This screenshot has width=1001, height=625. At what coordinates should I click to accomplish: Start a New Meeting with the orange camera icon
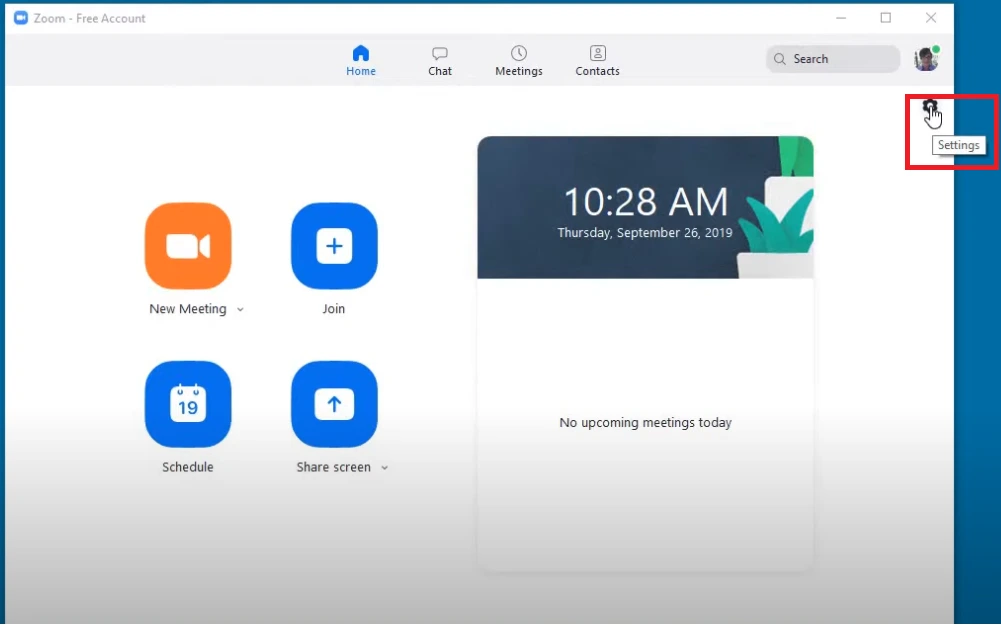188,246
